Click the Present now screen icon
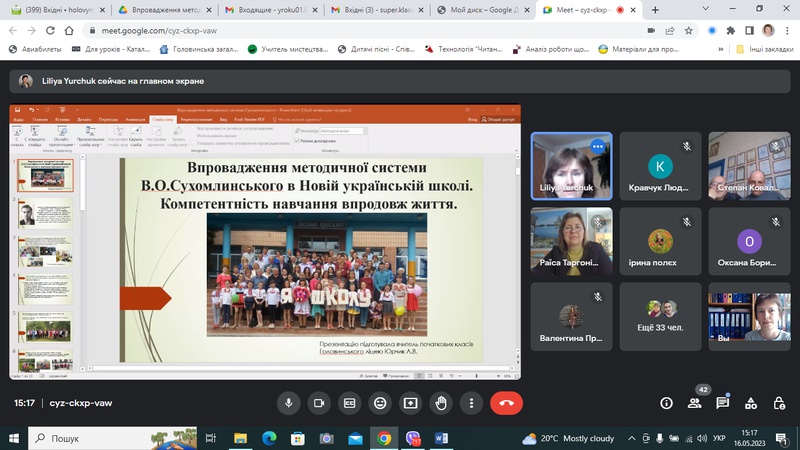Screen dimensions: 800x450 pos(411,403)
